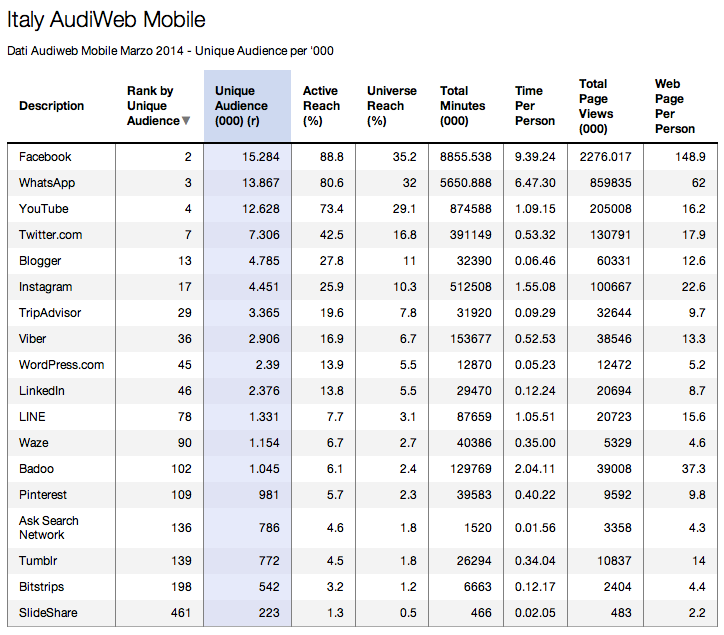Select the WordPress.com row label
The image size is (724, 635).
point(61,365)
